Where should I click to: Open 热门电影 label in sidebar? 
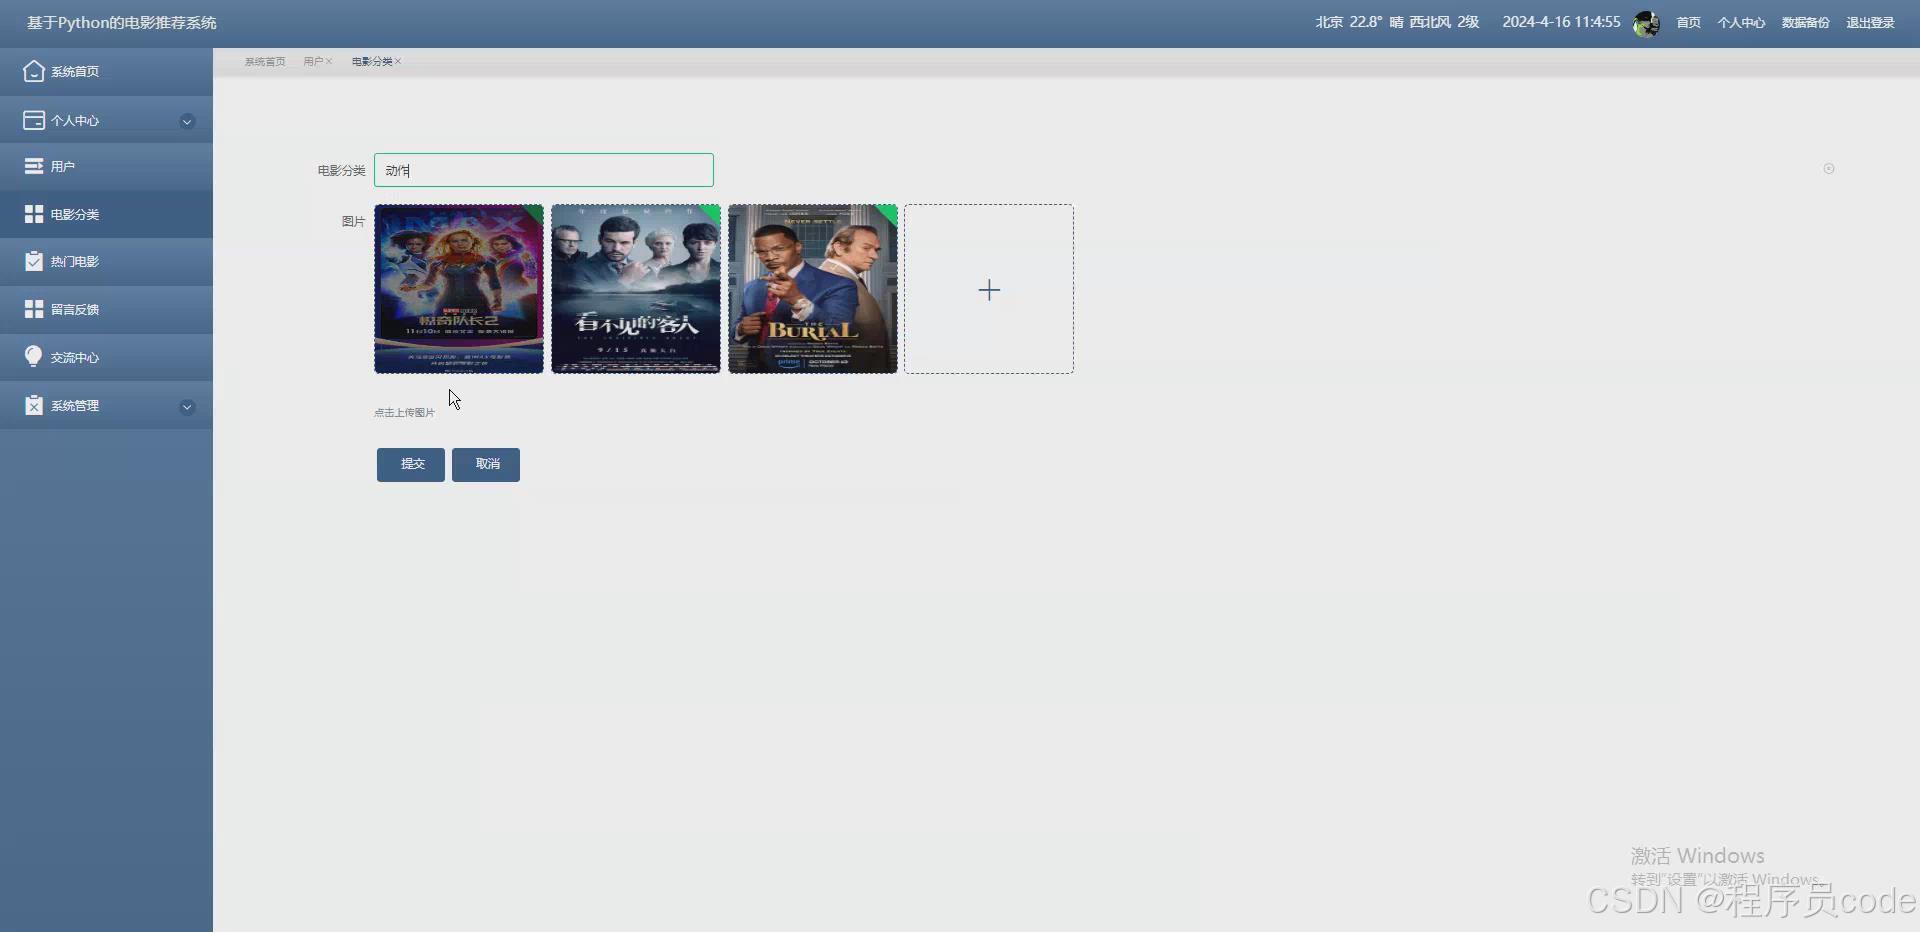click(75, 262)
